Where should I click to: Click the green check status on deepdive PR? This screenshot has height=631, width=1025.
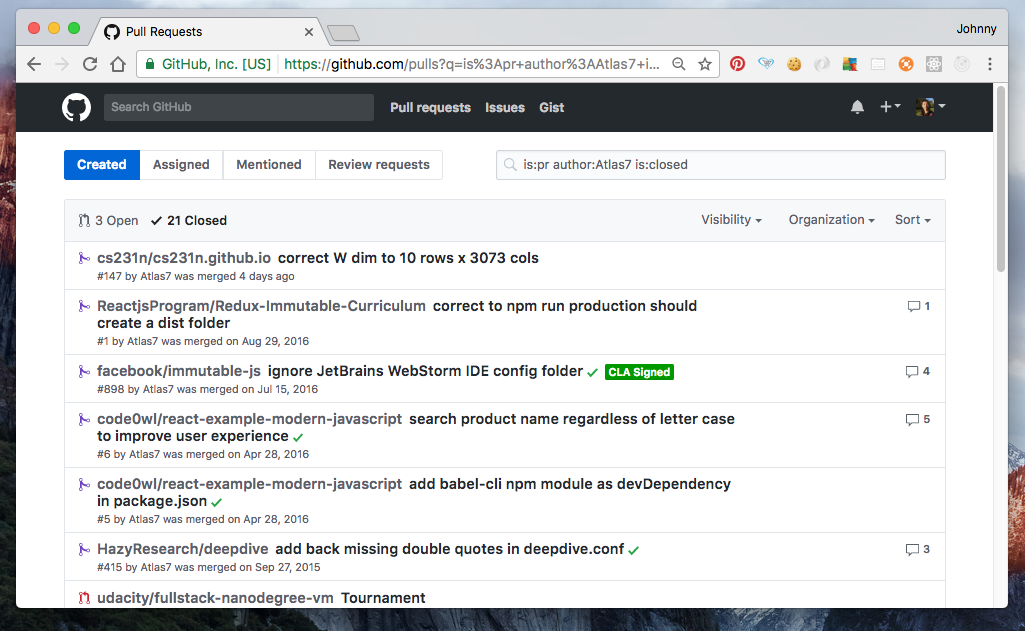click(633, 551)
